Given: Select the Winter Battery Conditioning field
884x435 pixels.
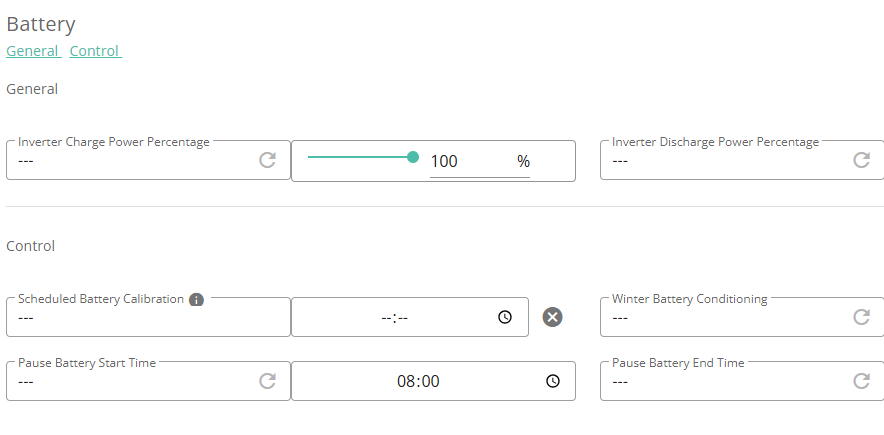Looking at the screenshot, I should click(x=742, y=317).
